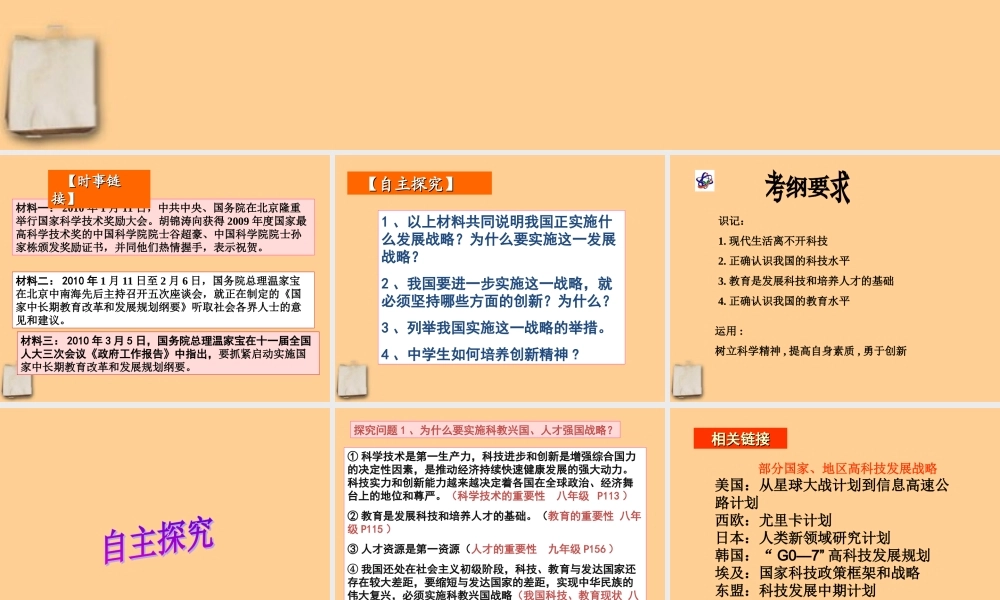Click paragraph ② 教育是发展科技和培养人才的基础

point(494,522)
